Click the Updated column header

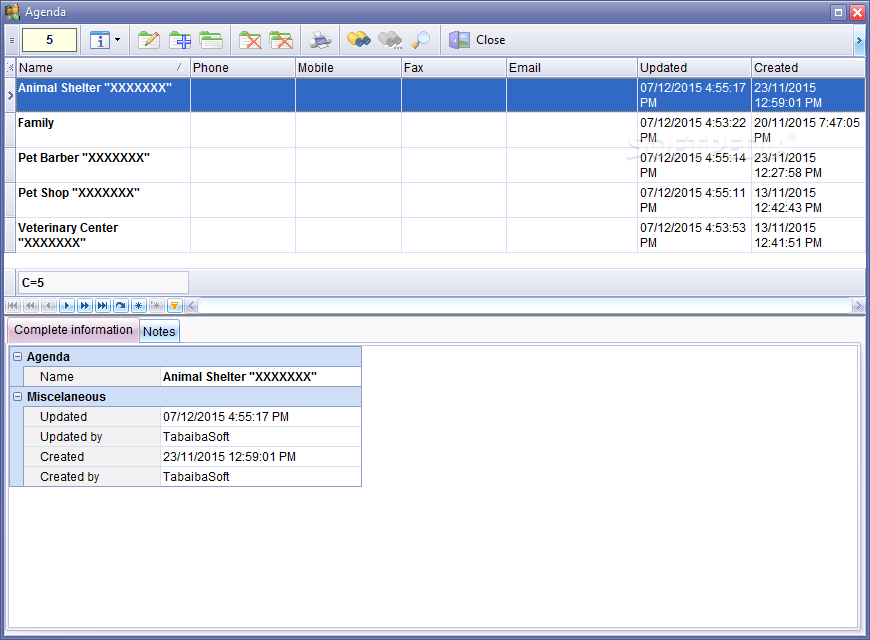pos(694,68)
